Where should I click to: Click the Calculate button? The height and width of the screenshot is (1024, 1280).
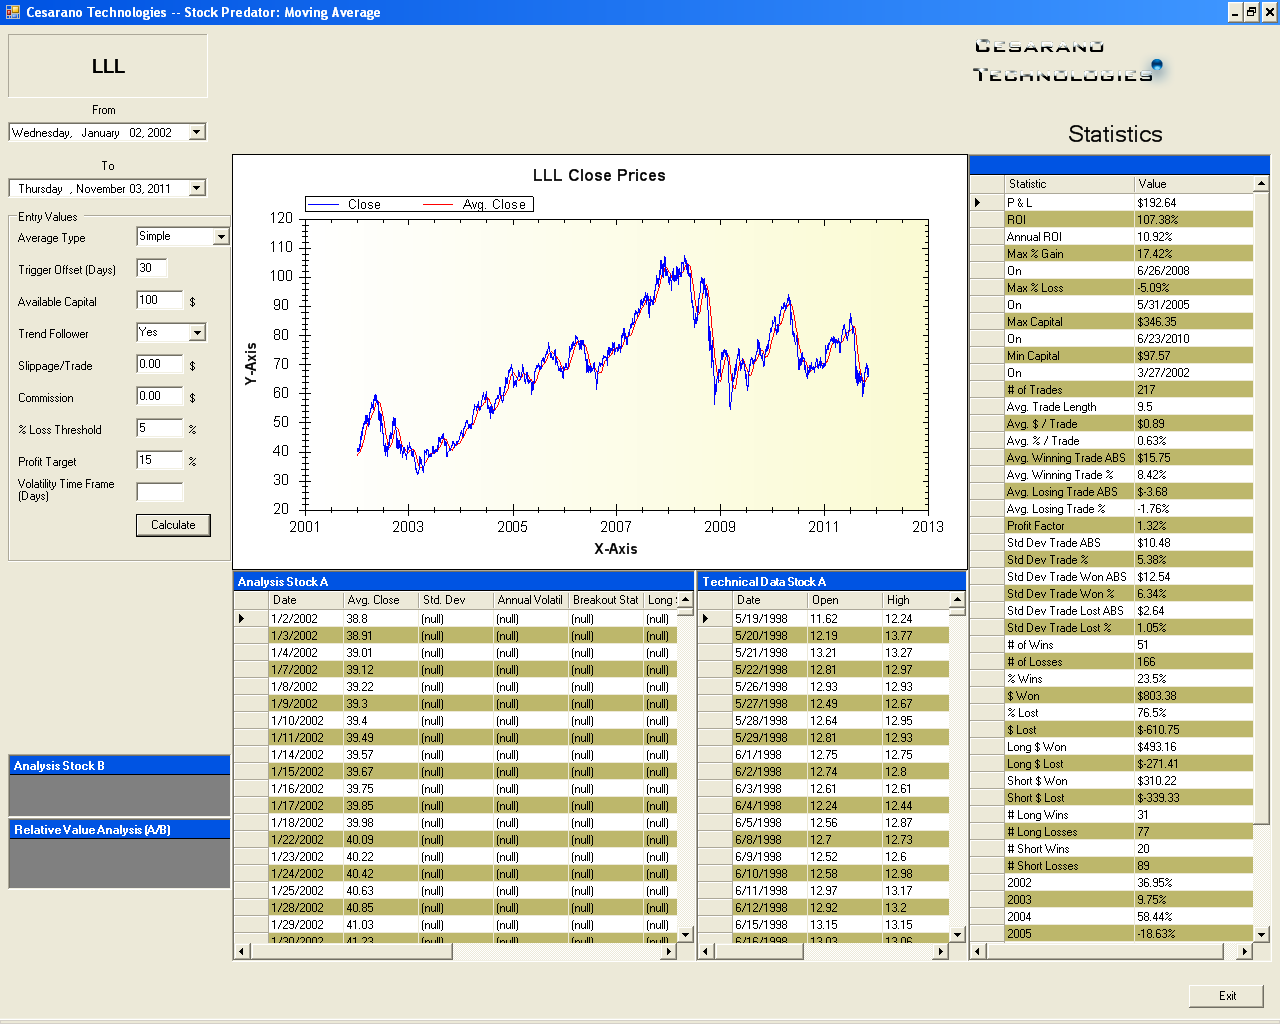coord(173,525)
